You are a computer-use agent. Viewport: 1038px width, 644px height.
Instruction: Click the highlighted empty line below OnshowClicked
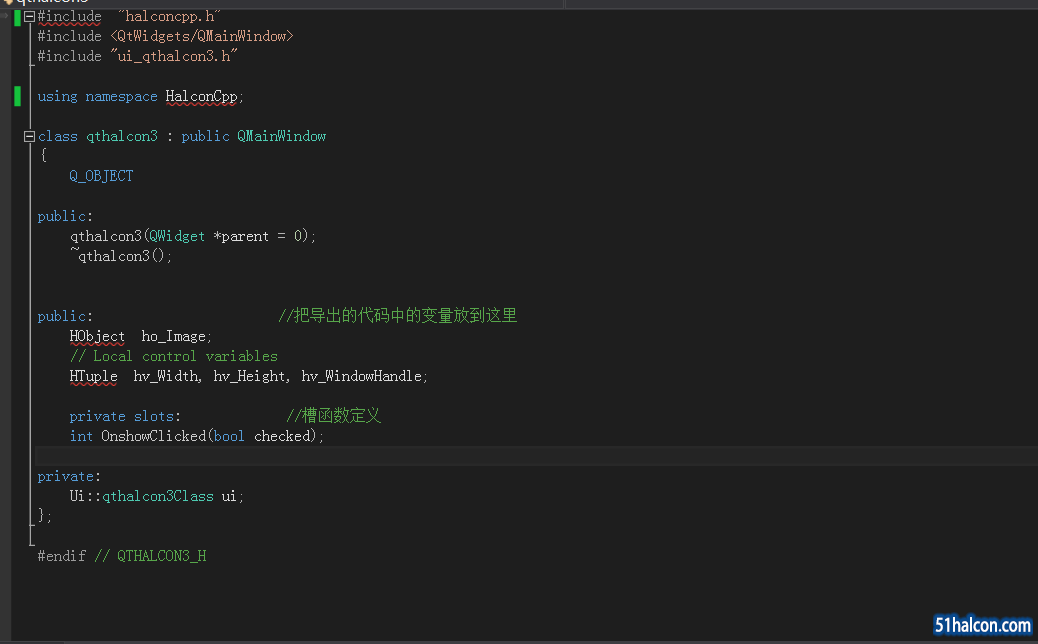pos(536,456)
